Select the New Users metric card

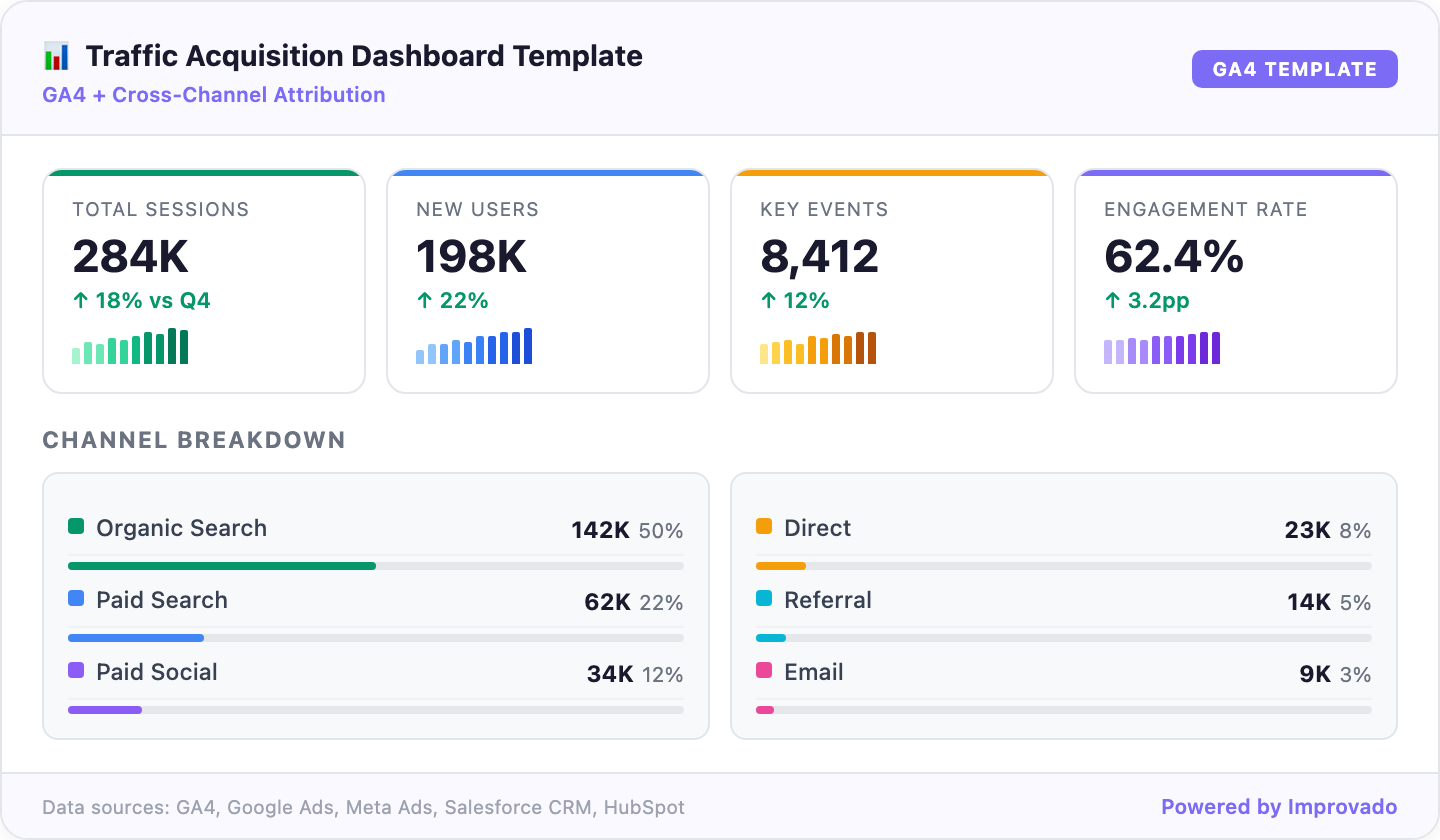(x=548, y=281)
